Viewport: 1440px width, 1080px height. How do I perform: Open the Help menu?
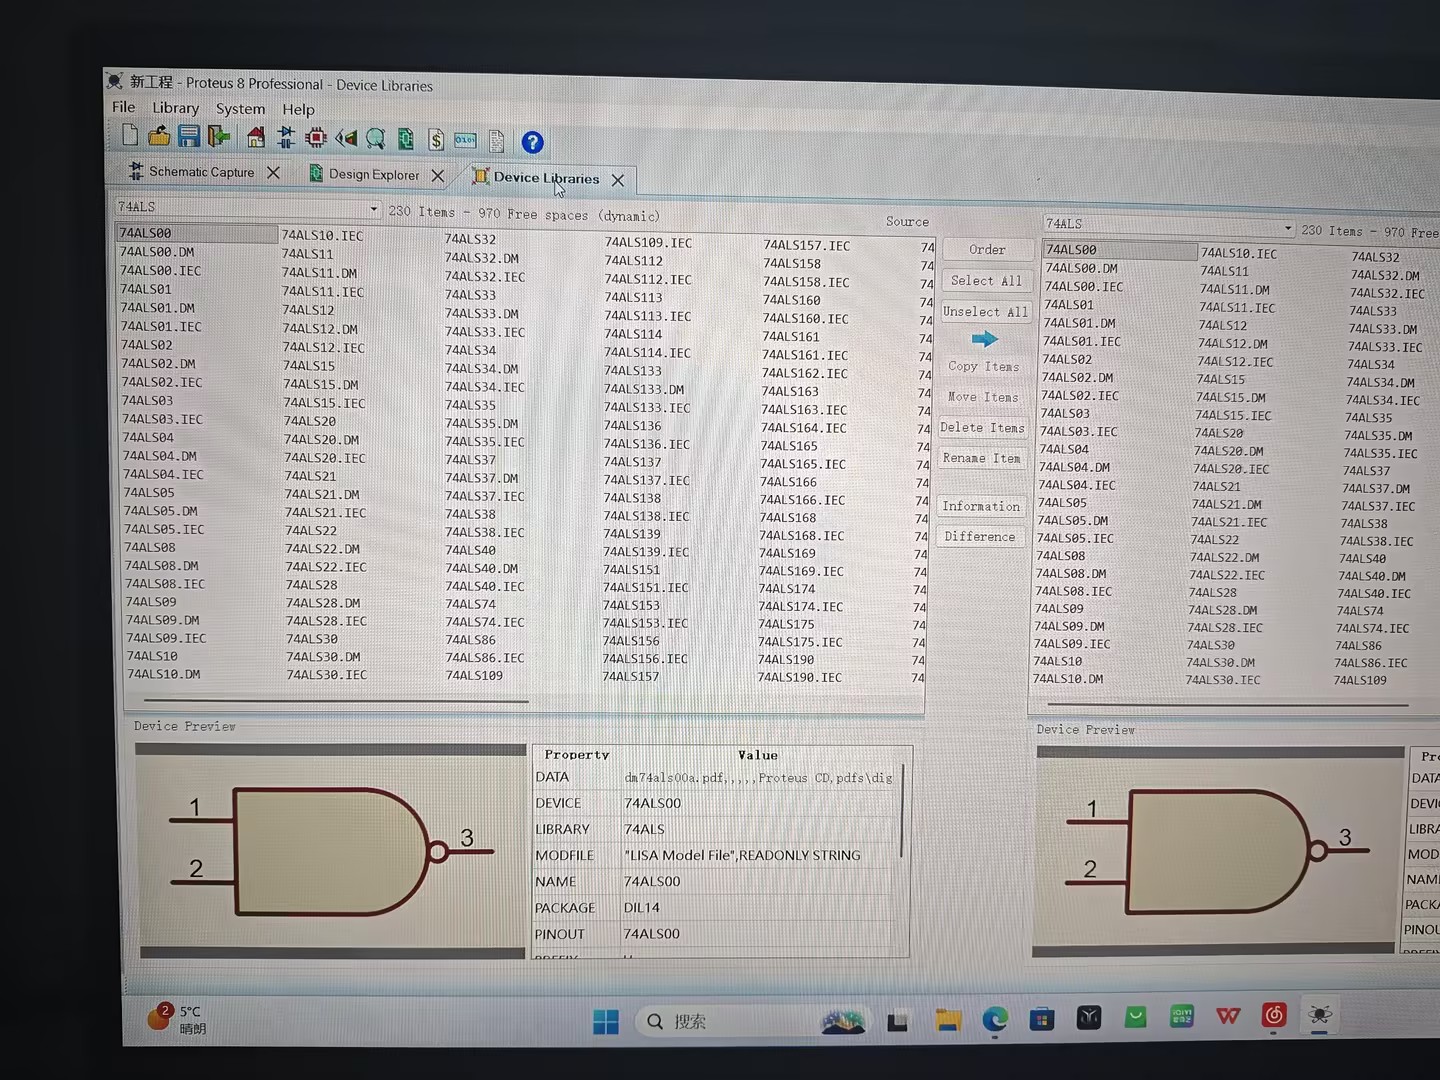pos(298,110)
